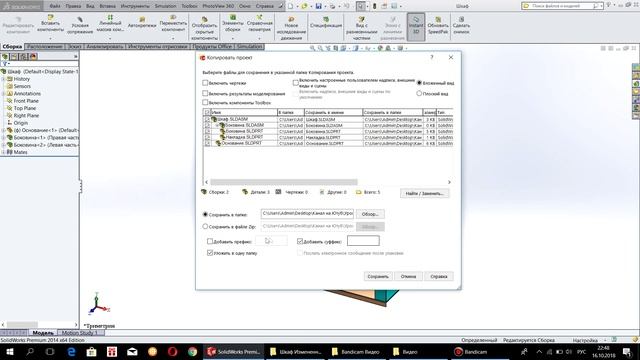
Task: Expand the Основание<1> component node
Action: 3,130
